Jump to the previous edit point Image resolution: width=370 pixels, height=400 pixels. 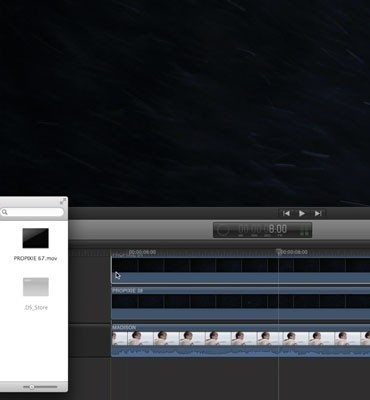pos(286,213)
